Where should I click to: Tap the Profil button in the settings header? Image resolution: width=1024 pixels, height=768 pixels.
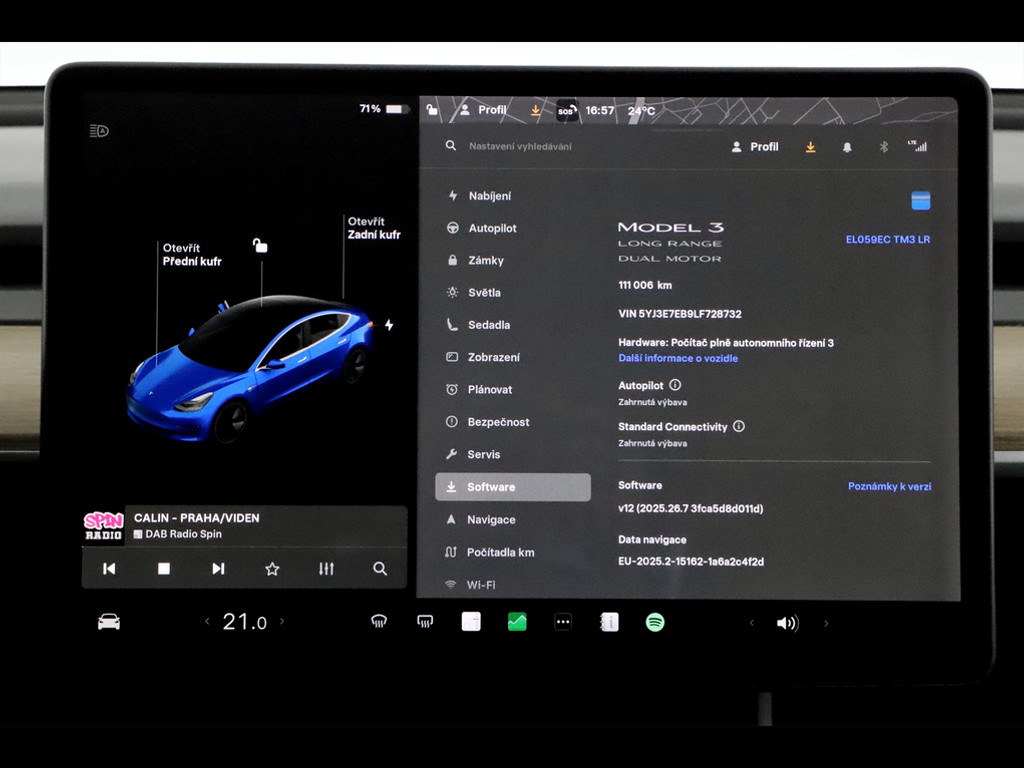[755, 147]
